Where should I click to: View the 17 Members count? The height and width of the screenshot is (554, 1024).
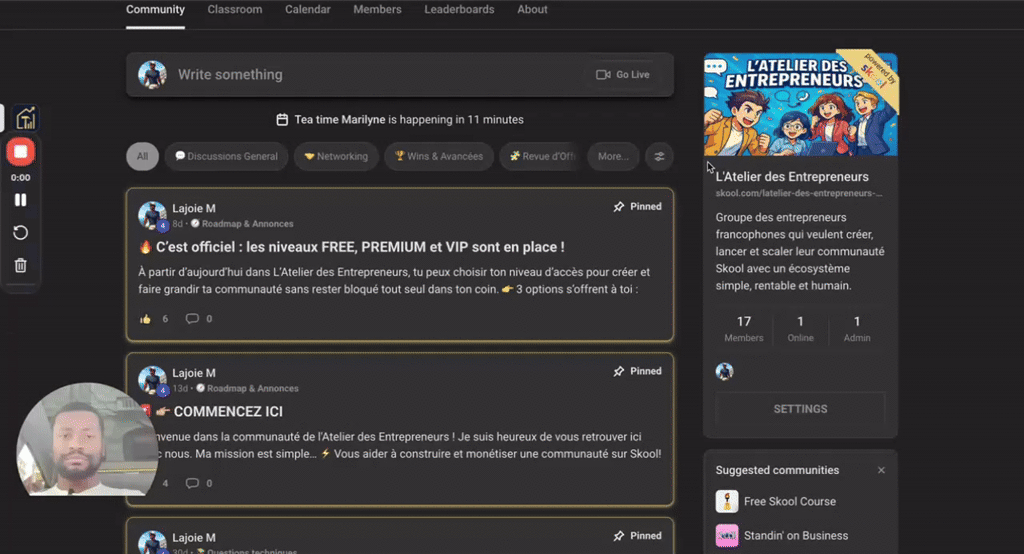click(744, 329)
